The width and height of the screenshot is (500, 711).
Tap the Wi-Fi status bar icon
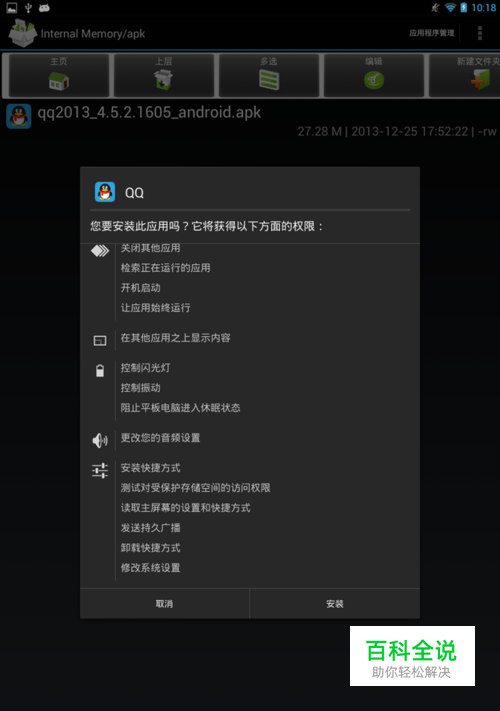pos(450,8)
